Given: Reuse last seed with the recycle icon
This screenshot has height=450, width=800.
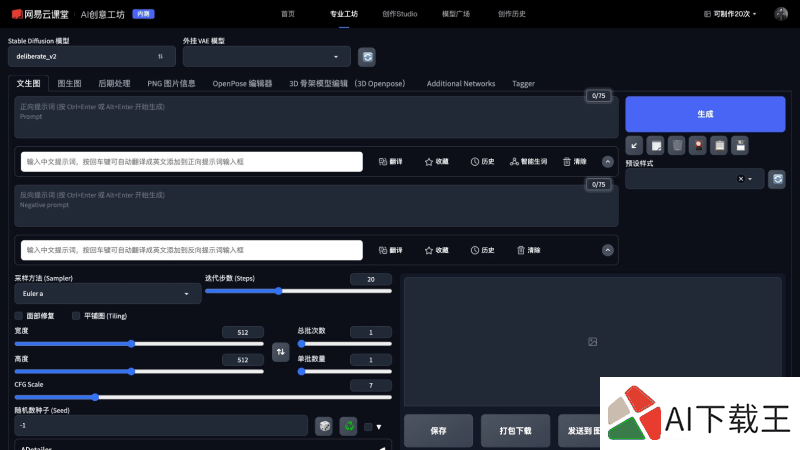Looking at the screenshot, I should 348,426.
